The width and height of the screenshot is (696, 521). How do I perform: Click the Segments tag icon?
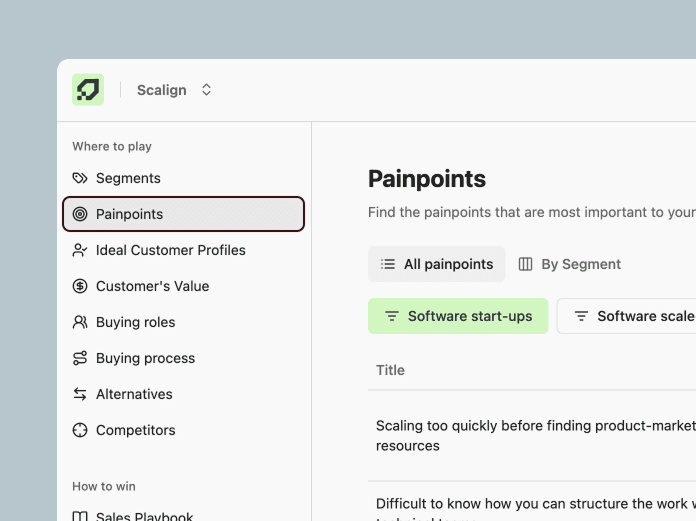coord(80,178)
